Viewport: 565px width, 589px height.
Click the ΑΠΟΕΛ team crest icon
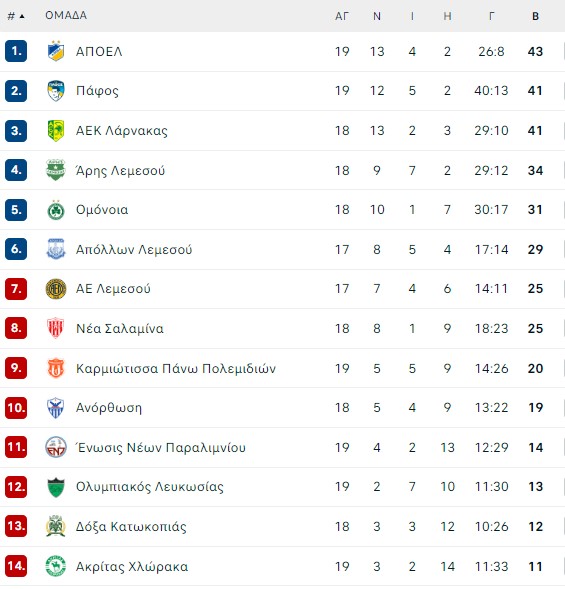56,51
